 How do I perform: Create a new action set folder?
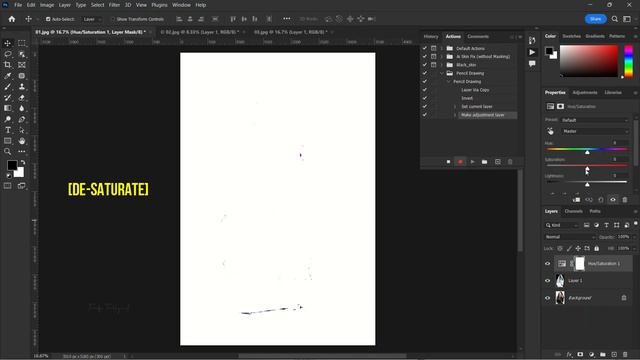(x=484, y=162)
